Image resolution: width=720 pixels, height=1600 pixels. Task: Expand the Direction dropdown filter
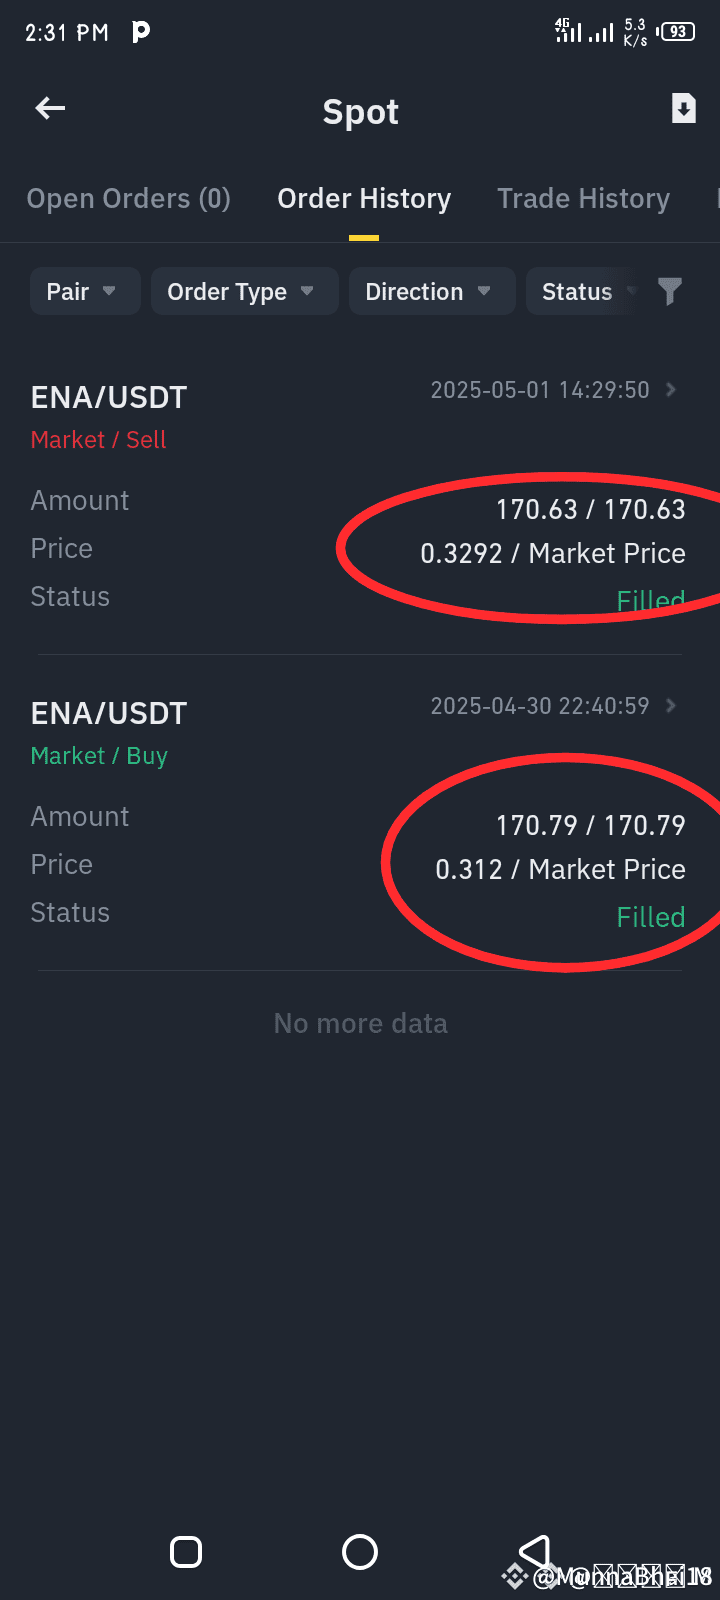point(432,291)
